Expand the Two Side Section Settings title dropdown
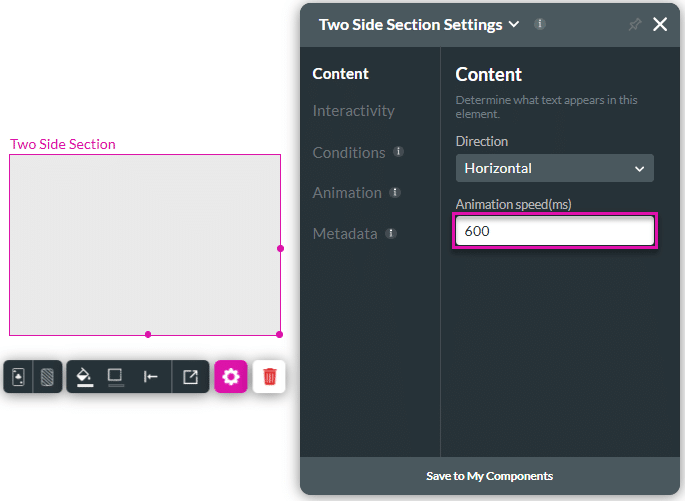685x501 pixels. [x=514, y=25]
